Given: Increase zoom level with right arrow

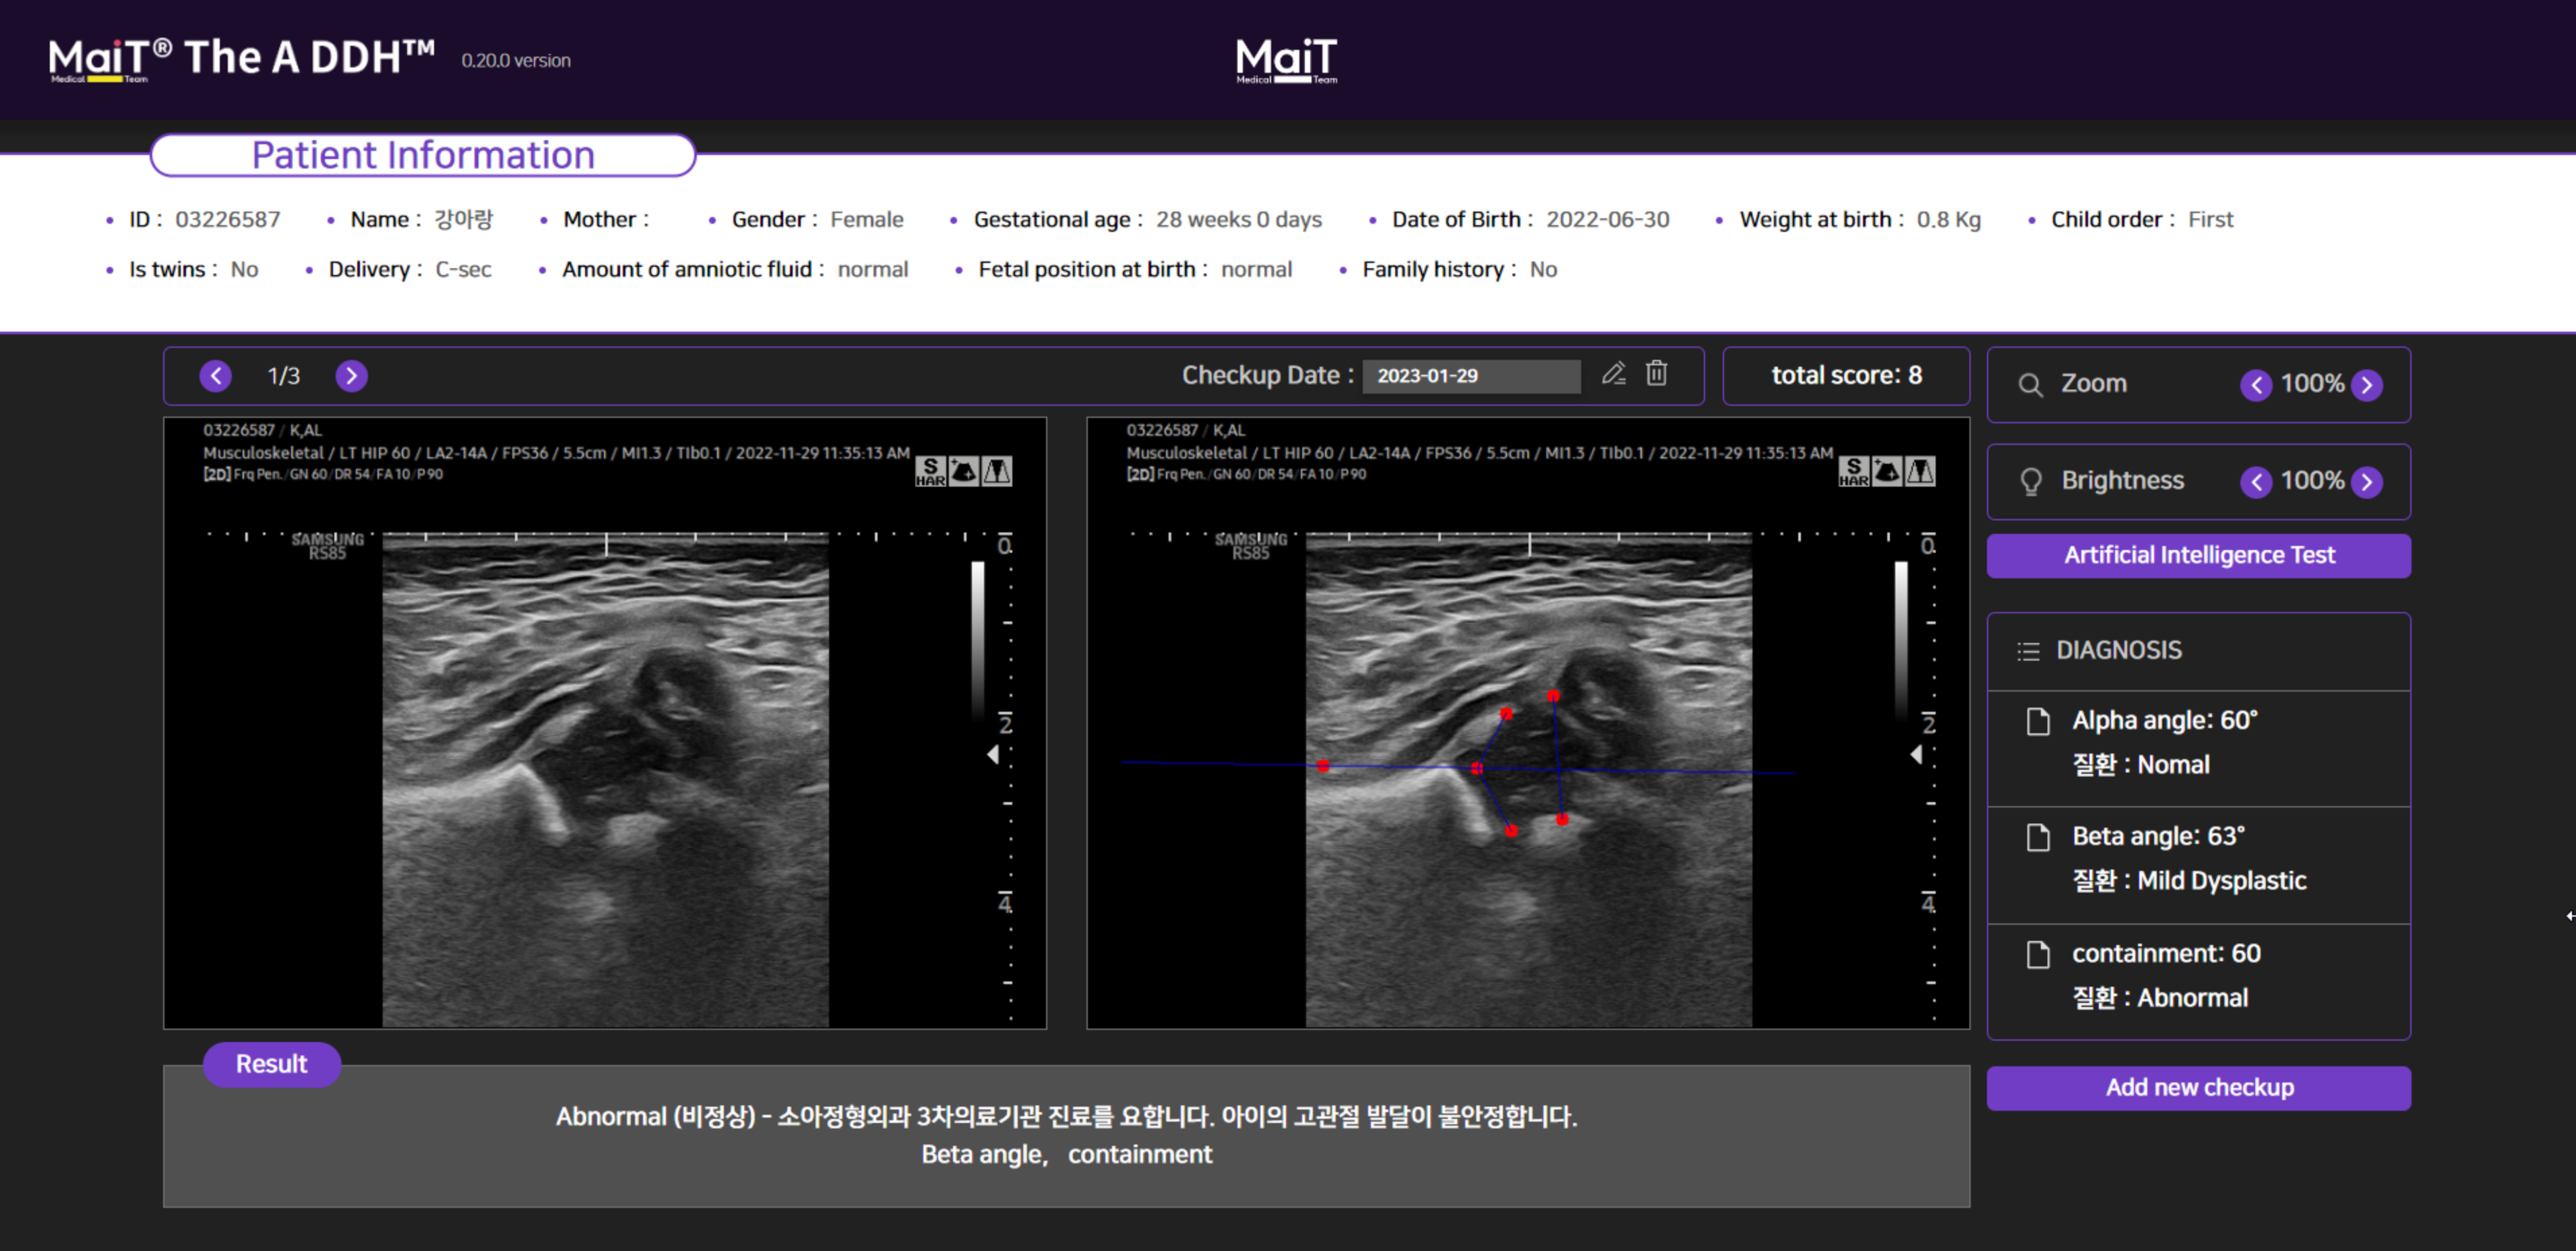Looking at the screenshot, I should point(2366,385).
